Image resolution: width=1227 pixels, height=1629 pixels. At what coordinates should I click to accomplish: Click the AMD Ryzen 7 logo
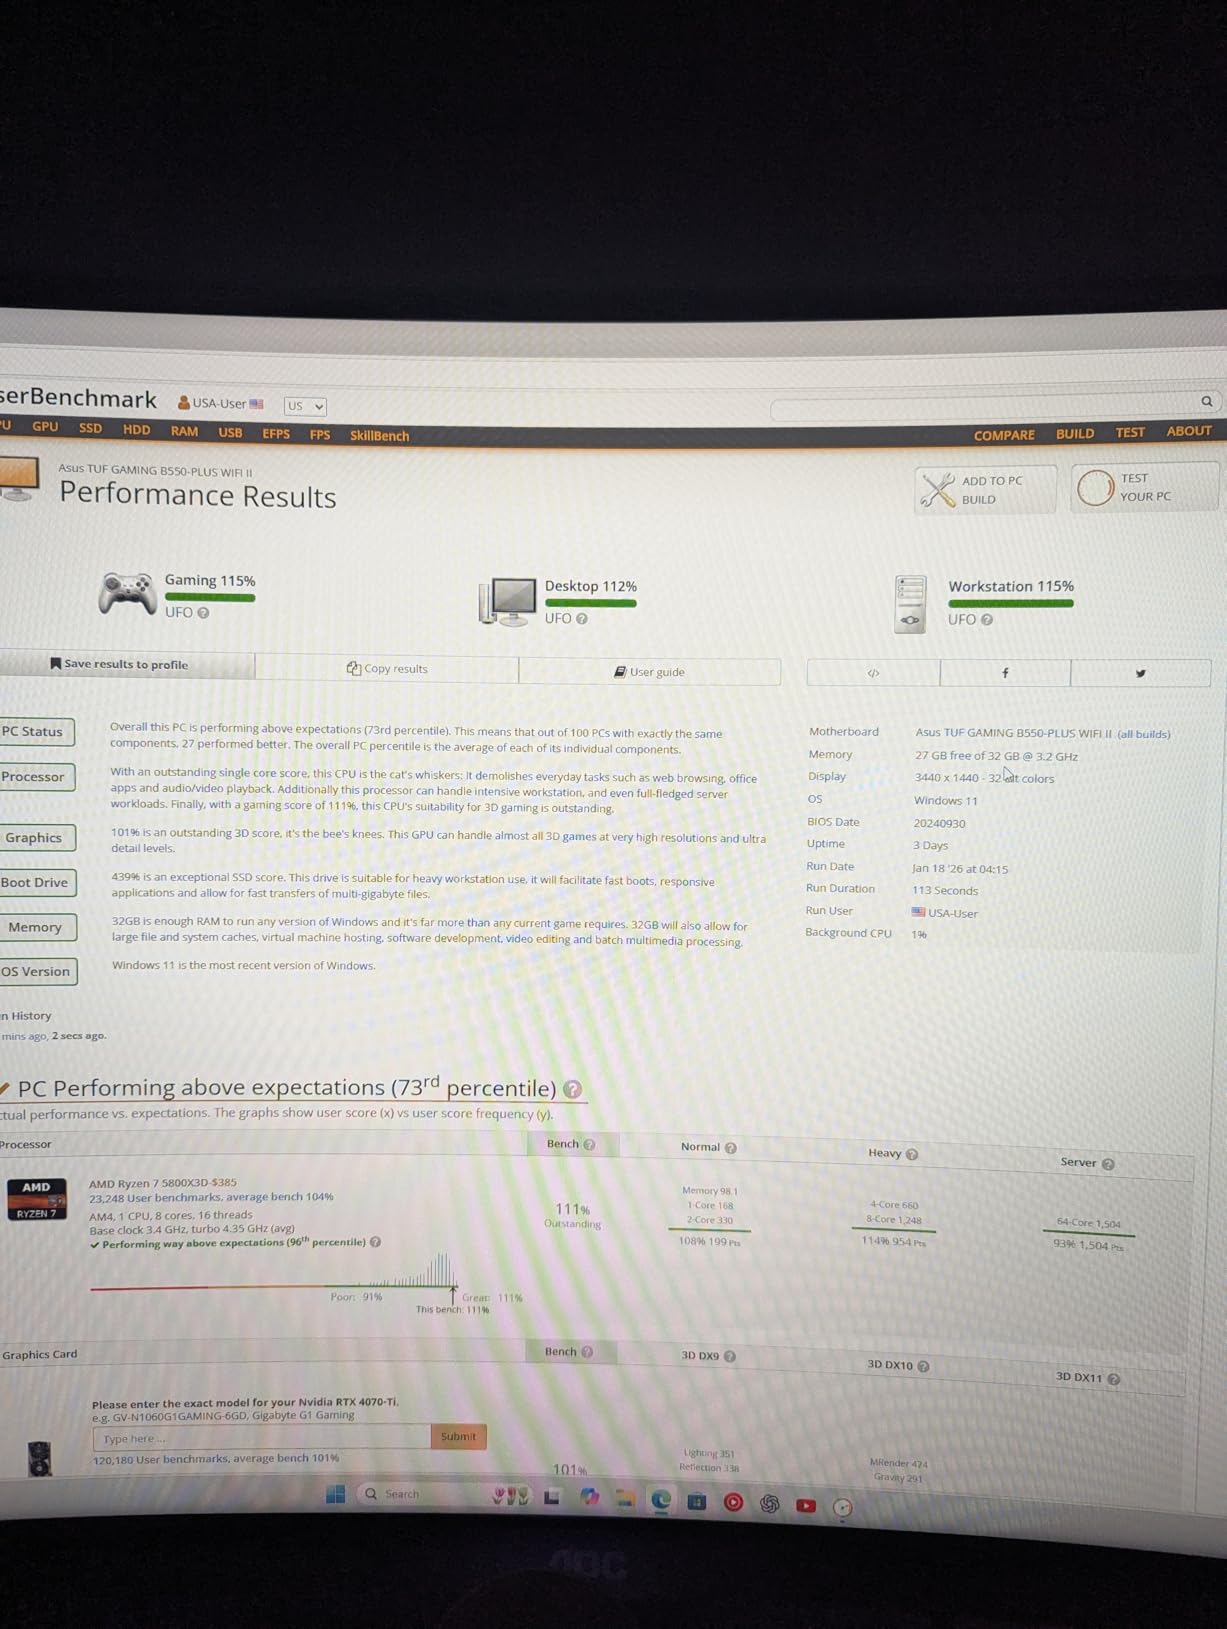37,1200
